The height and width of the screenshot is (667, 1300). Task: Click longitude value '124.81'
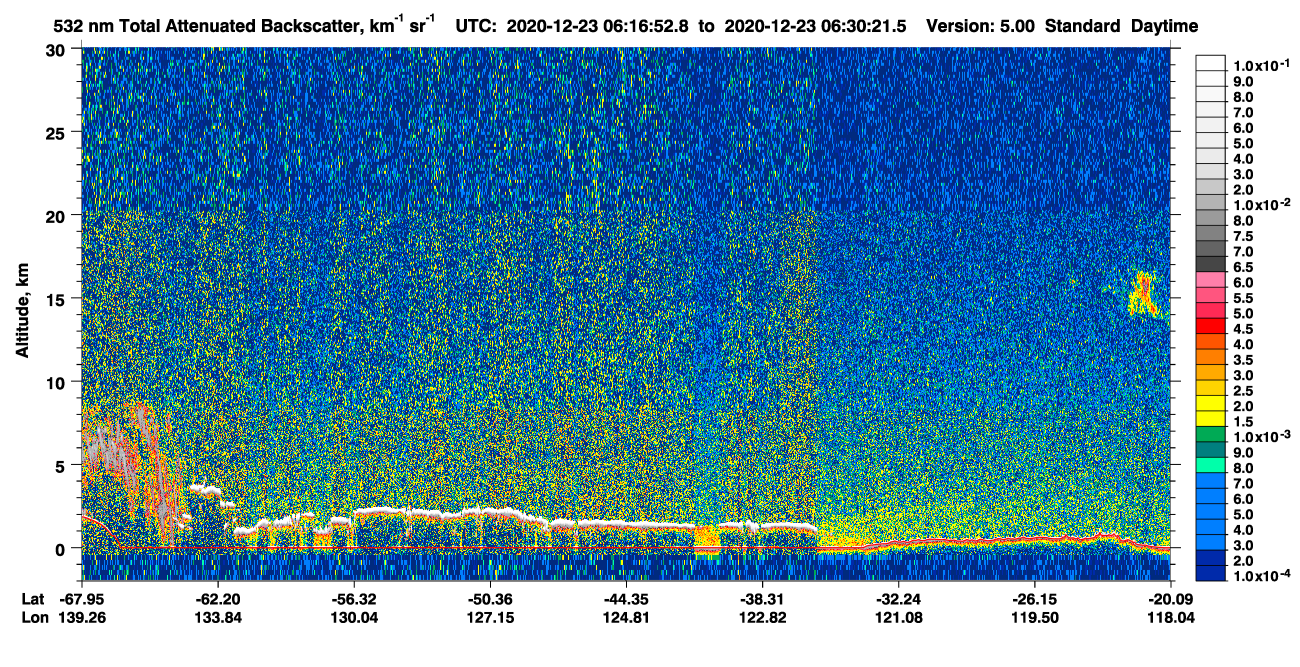tap(625, 617)
